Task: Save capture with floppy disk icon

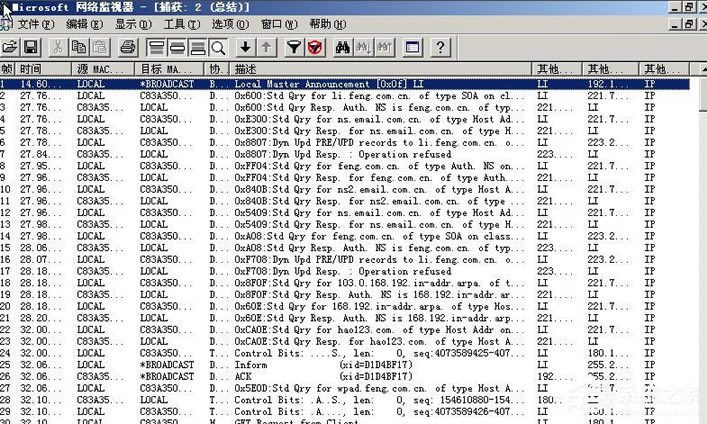Action: click(31, 47)
